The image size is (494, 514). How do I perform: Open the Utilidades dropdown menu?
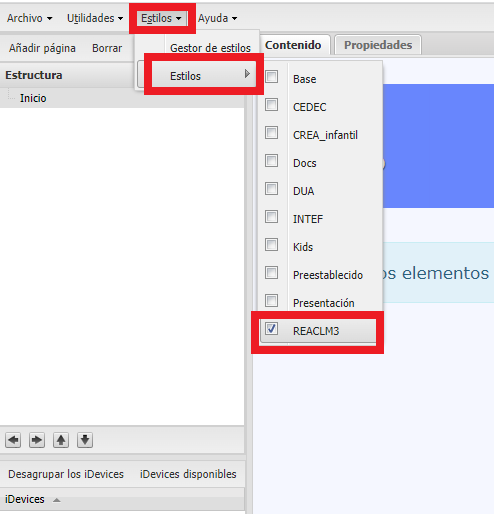[x=95, y=18]
